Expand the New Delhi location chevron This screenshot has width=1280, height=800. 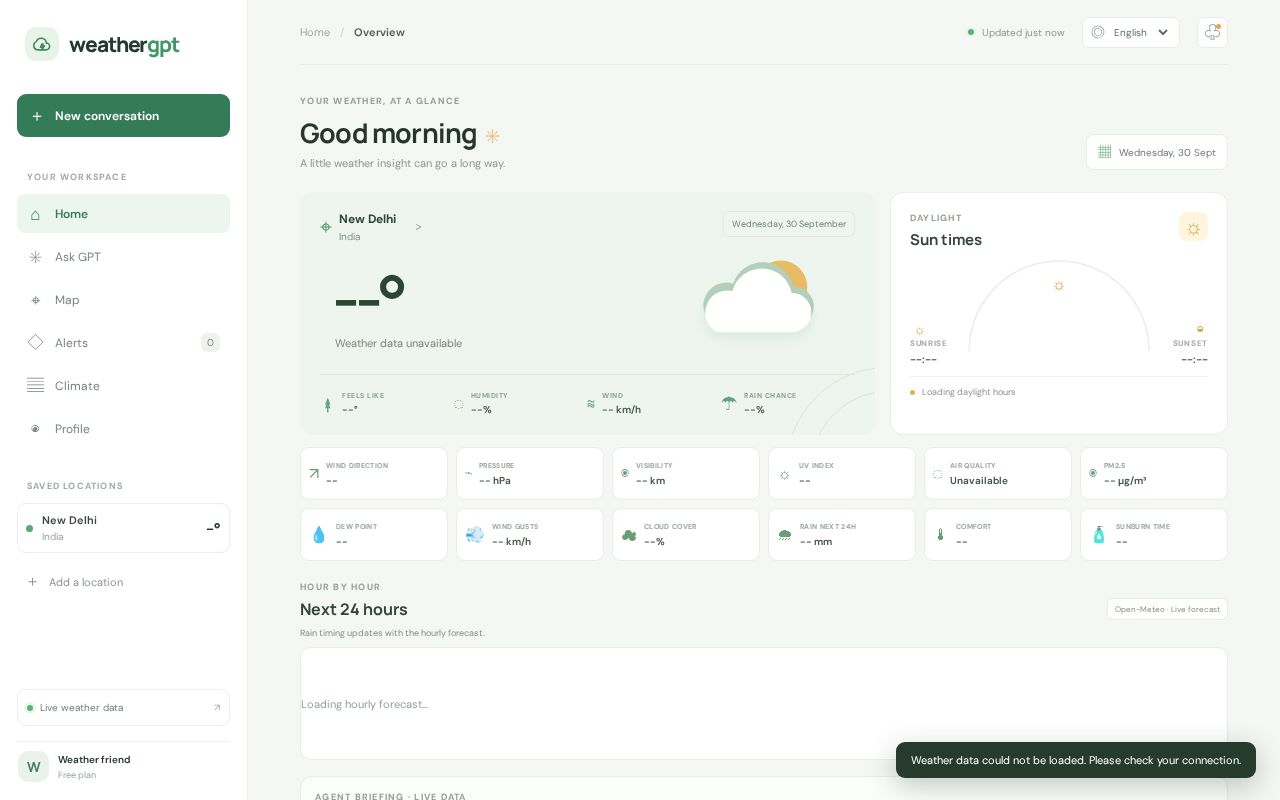(x=418, y=227)
